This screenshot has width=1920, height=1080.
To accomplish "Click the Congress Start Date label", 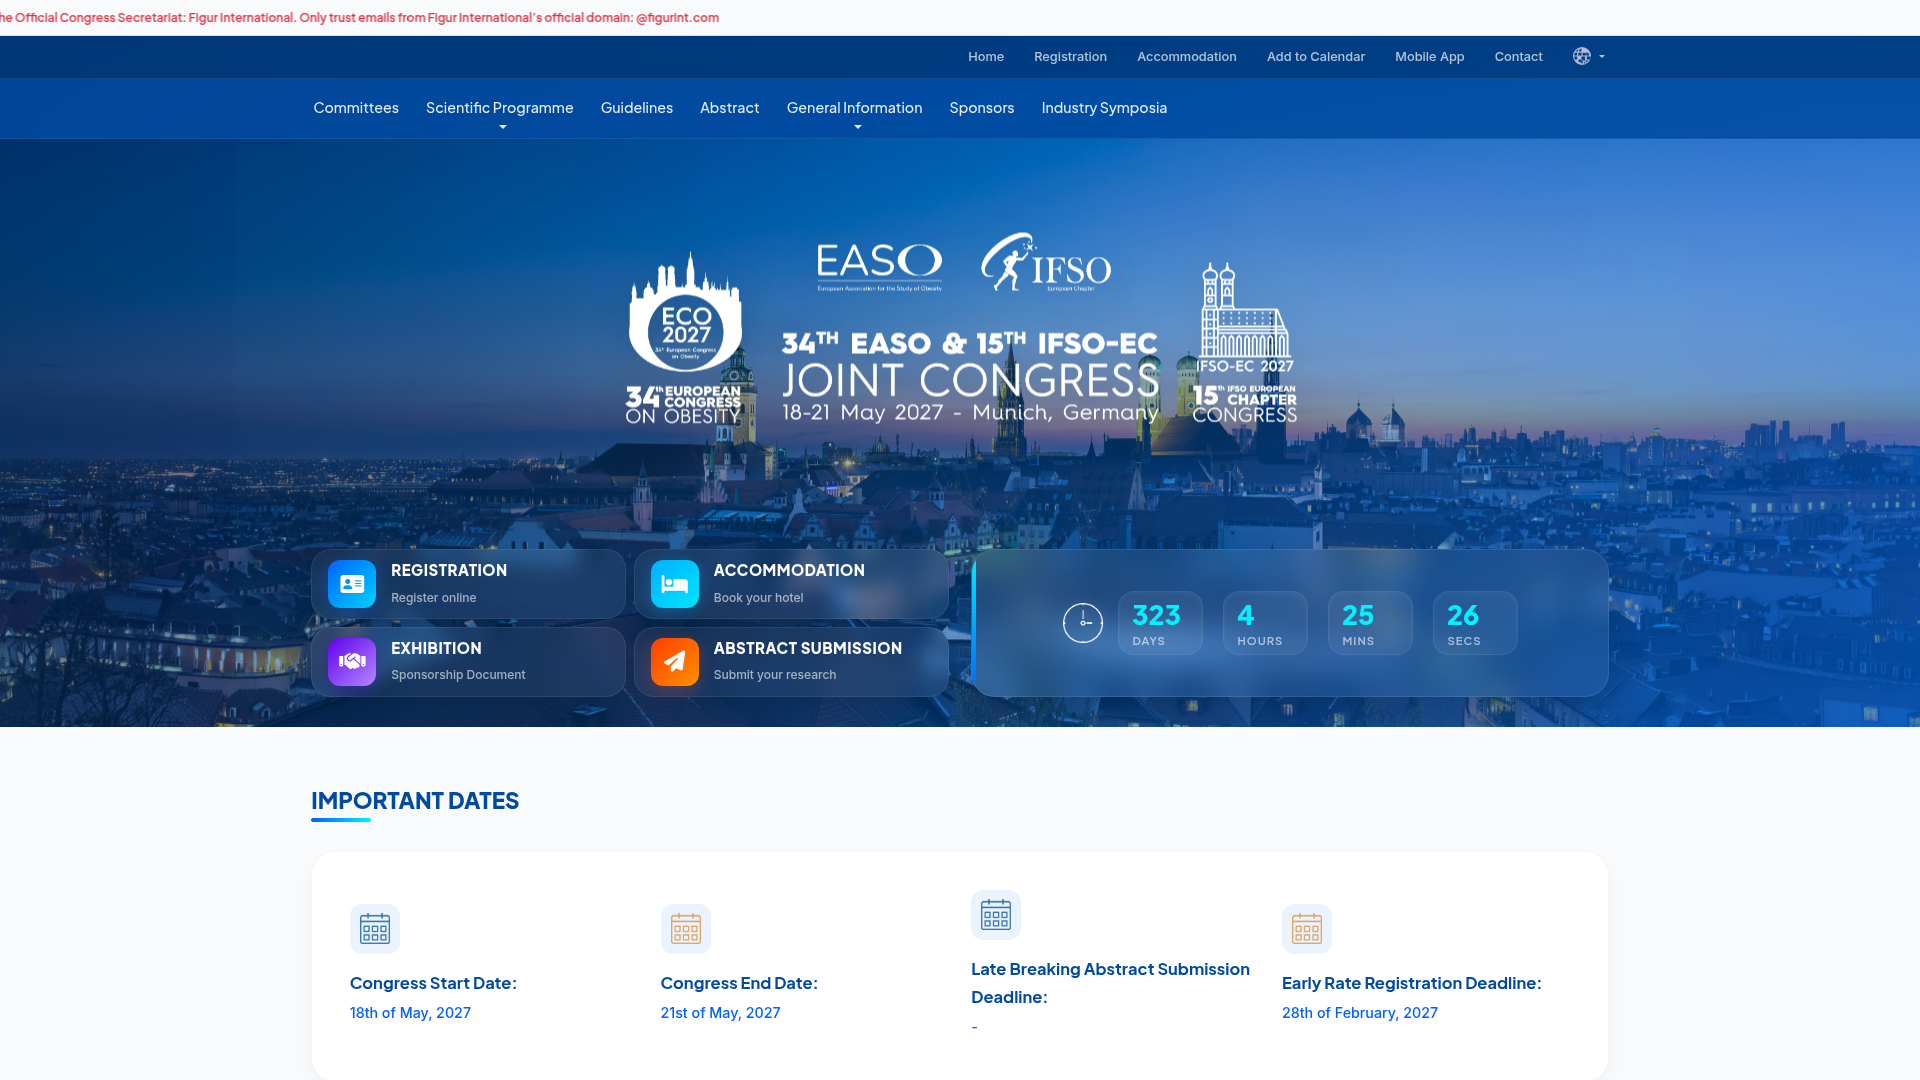I will tap(434, 983).
